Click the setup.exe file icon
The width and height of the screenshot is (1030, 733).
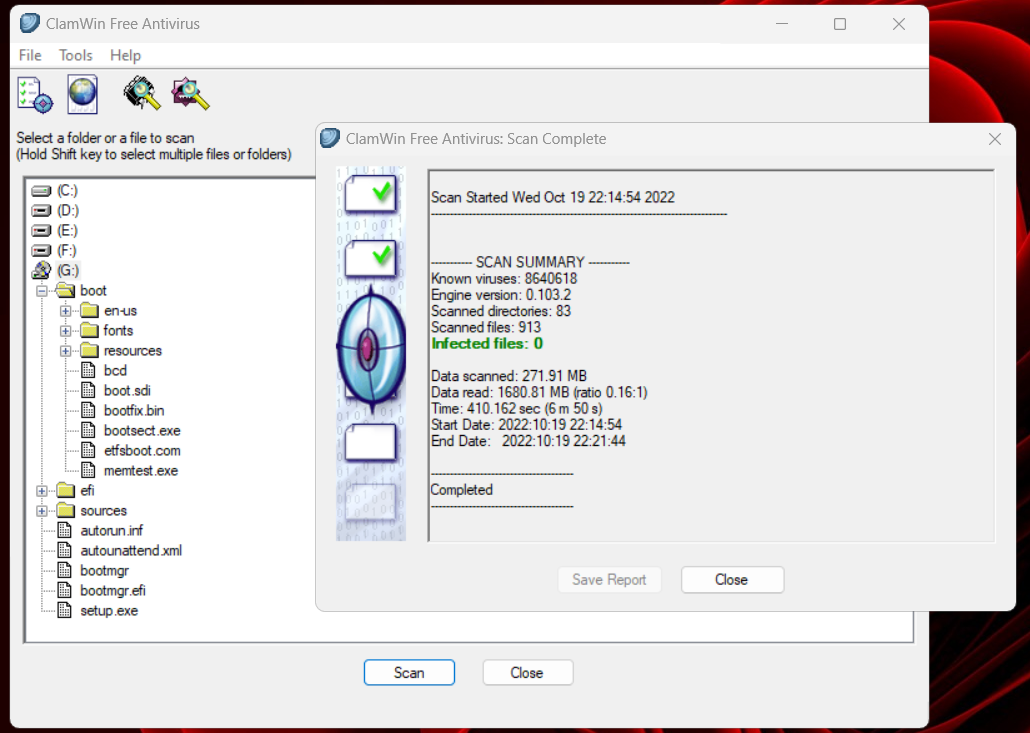point(64,610)
